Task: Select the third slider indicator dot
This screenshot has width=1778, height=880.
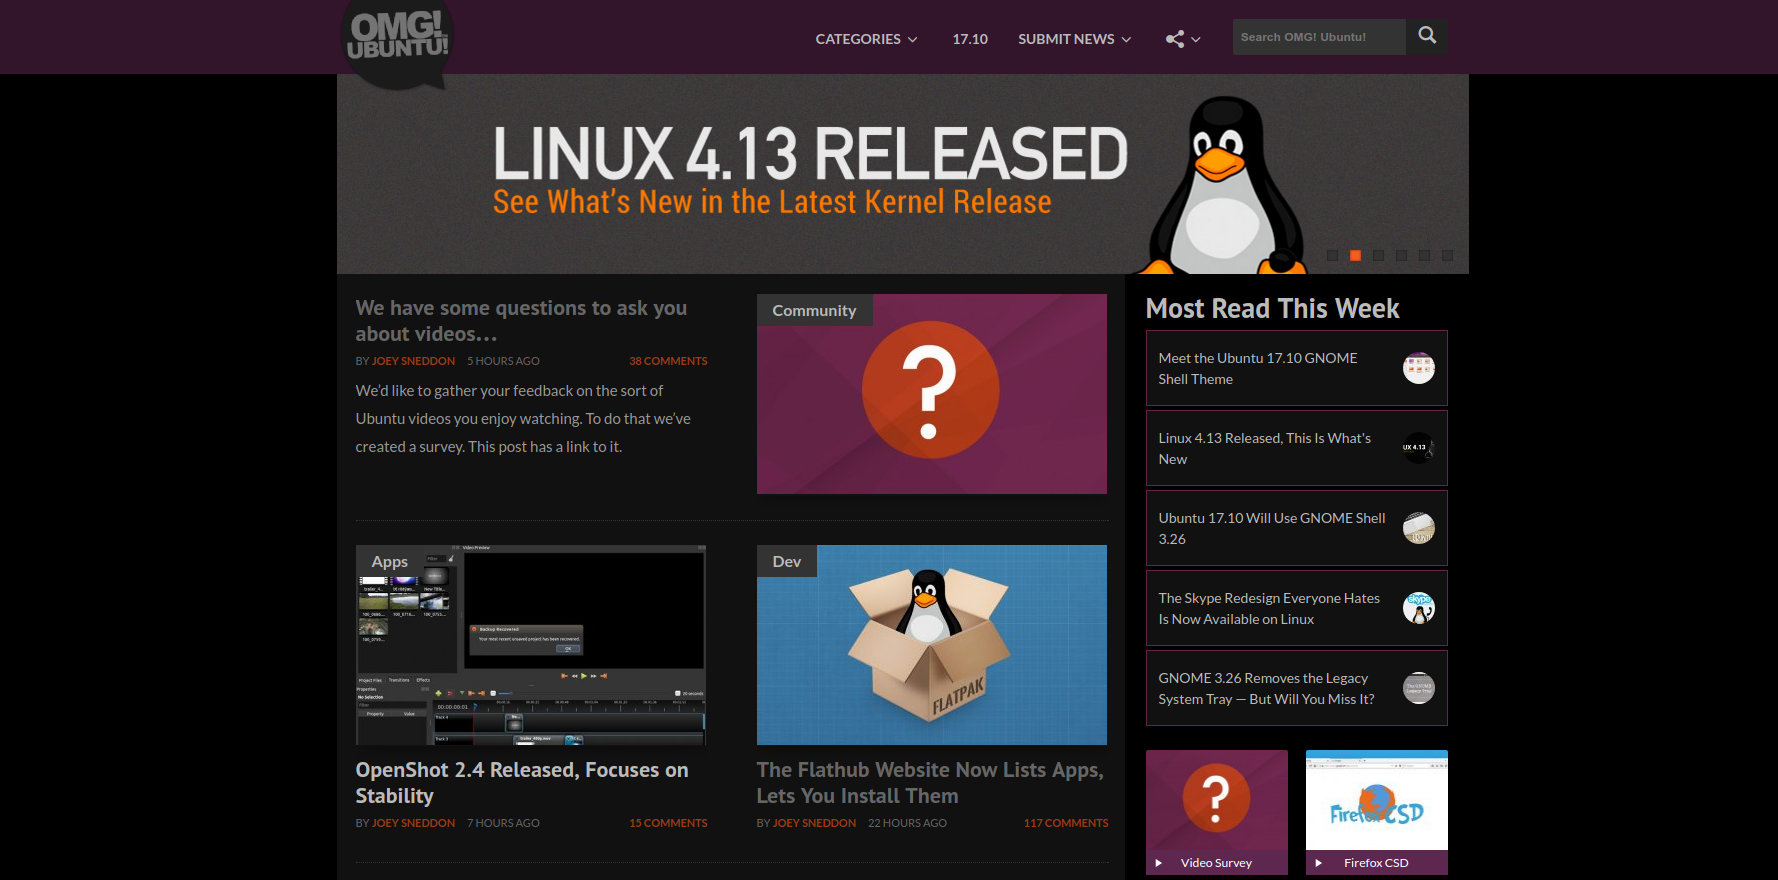Action: (x=1378, y=256)
